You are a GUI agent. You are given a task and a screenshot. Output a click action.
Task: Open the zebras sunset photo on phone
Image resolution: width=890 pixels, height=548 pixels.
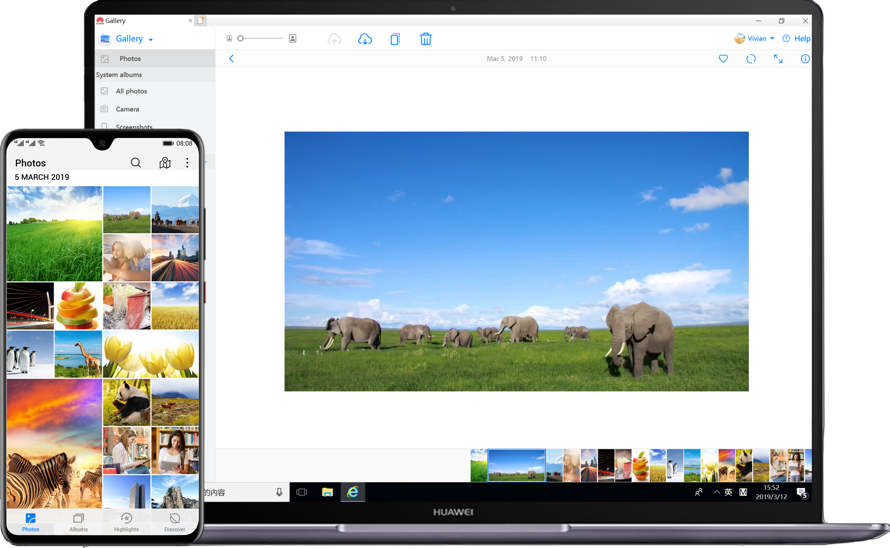[x=54, y=444]
